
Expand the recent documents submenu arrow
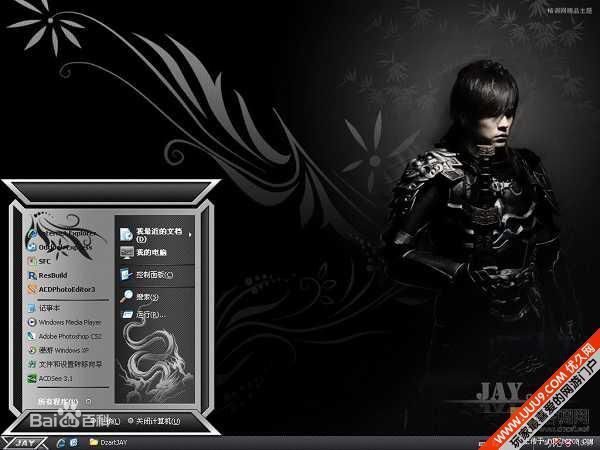(x=190, y=234)
